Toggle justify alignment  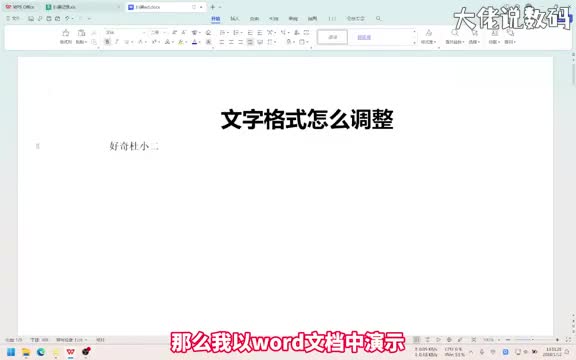coord(250,42)
